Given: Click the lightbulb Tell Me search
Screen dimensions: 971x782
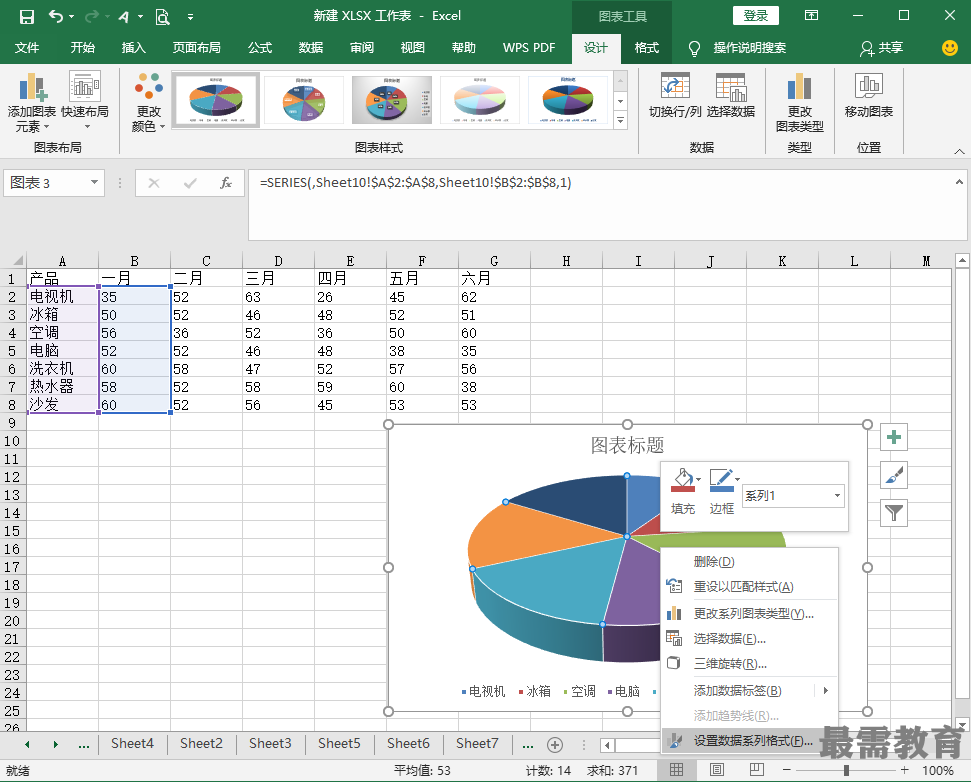Looking at the screenshot, I should pyautogui.click(x=694, y=48).
